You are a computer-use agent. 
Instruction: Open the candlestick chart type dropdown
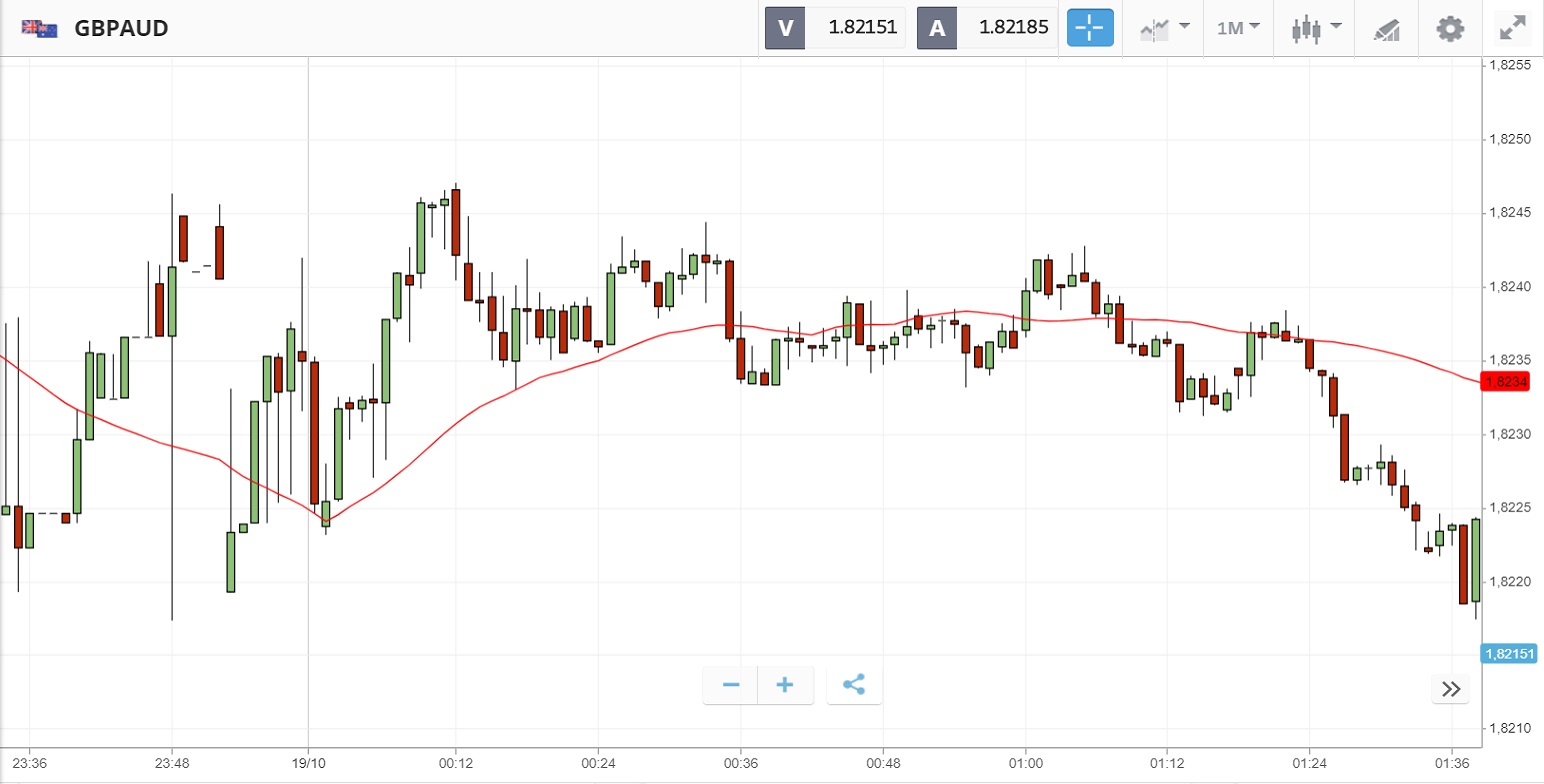pos(1312,28)
